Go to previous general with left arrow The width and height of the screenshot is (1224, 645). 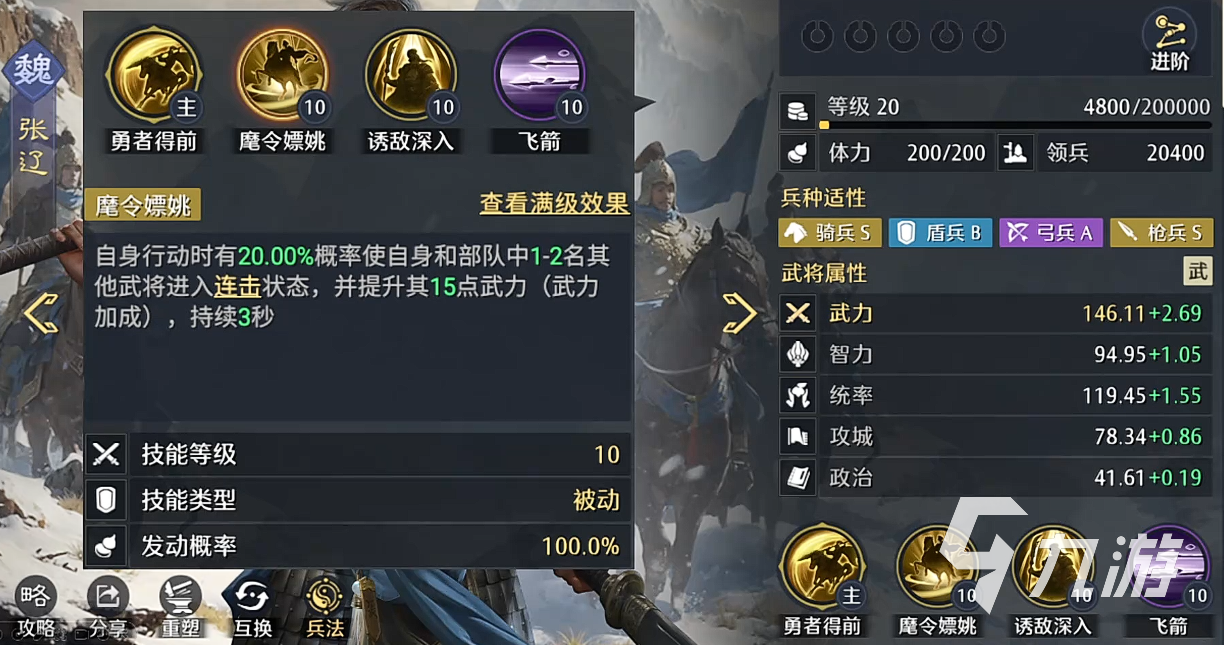(x=41, y=314)
